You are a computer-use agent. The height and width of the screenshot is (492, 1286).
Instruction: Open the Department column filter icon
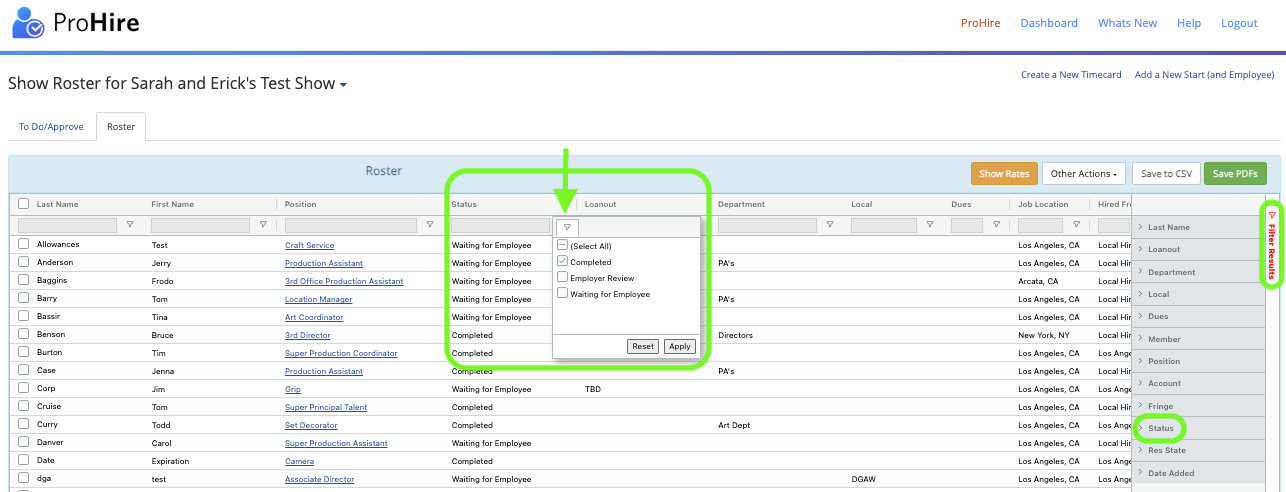(830, 226)
